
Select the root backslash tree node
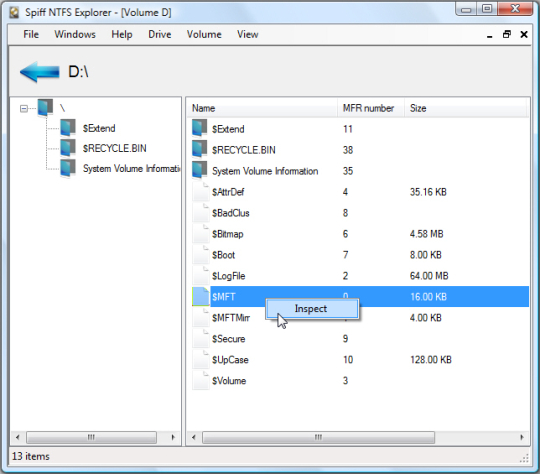pos(62,108)
